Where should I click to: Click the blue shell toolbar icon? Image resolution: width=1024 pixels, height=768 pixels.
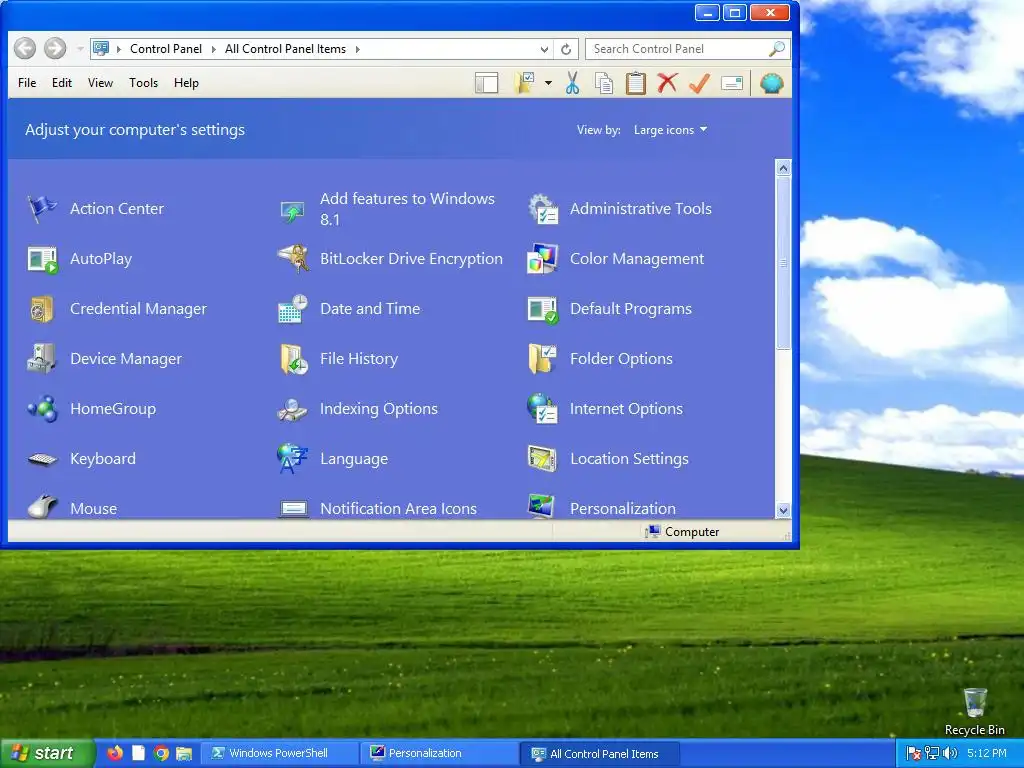771,84
